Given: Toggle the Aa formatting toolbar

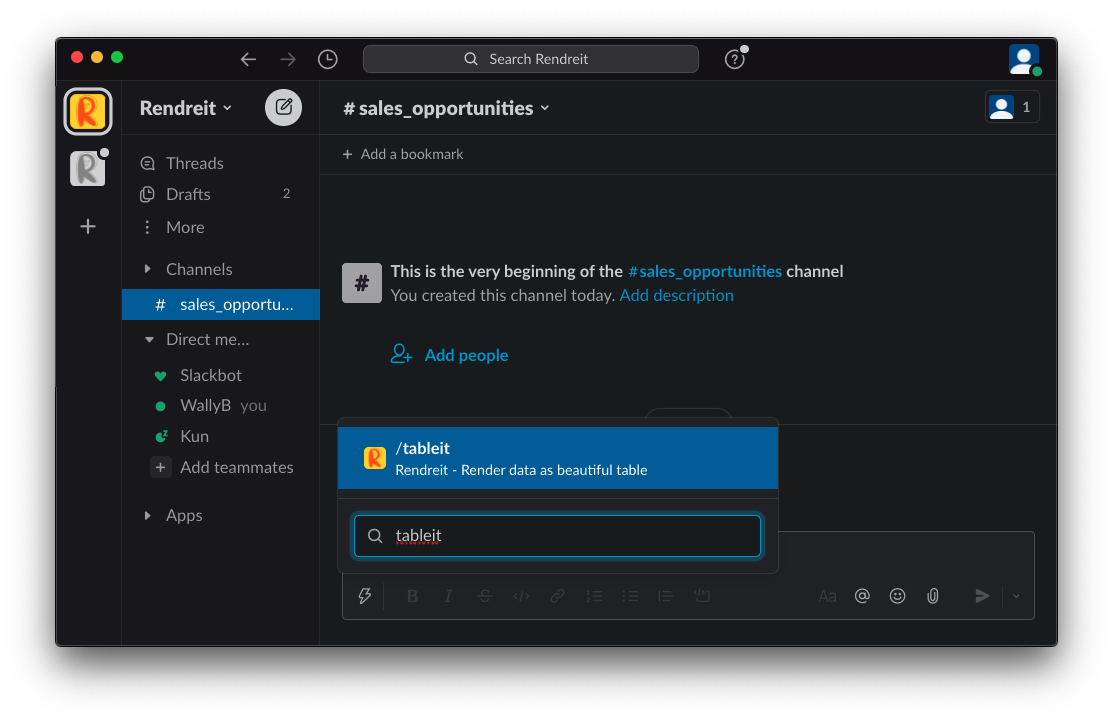Looking at the screenshot, I should point(827,596).
